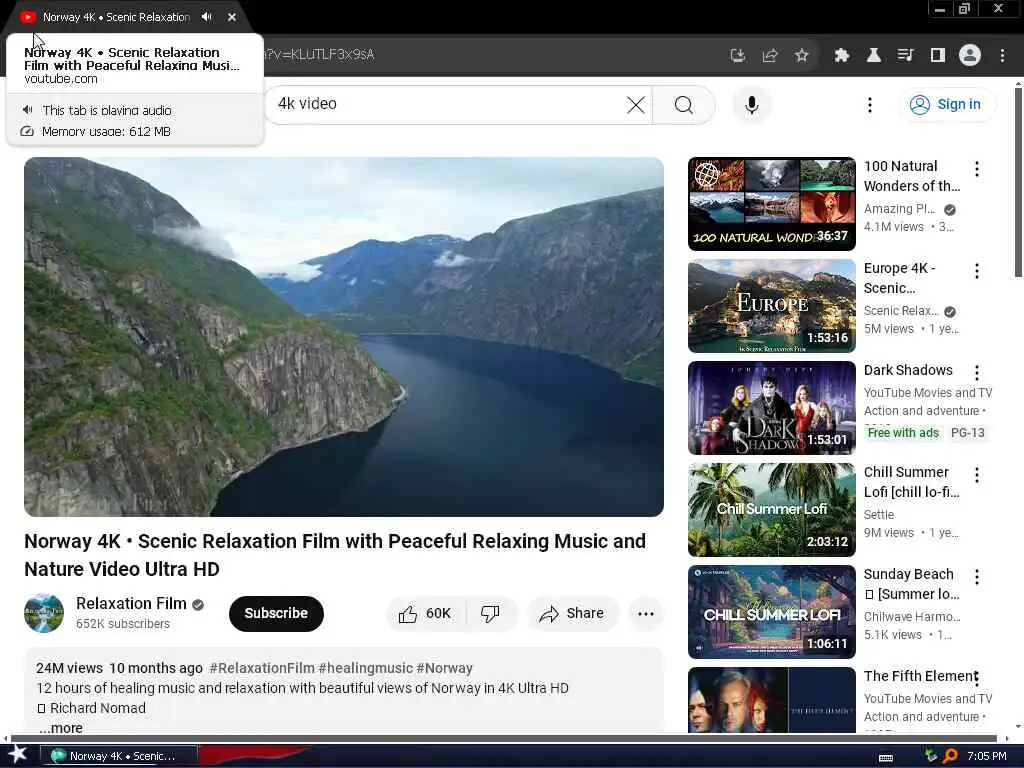Screen dimensions: 1024x768
Task: Open 100 Natural Wonders video thumbnail
Action: coord(771,204)
